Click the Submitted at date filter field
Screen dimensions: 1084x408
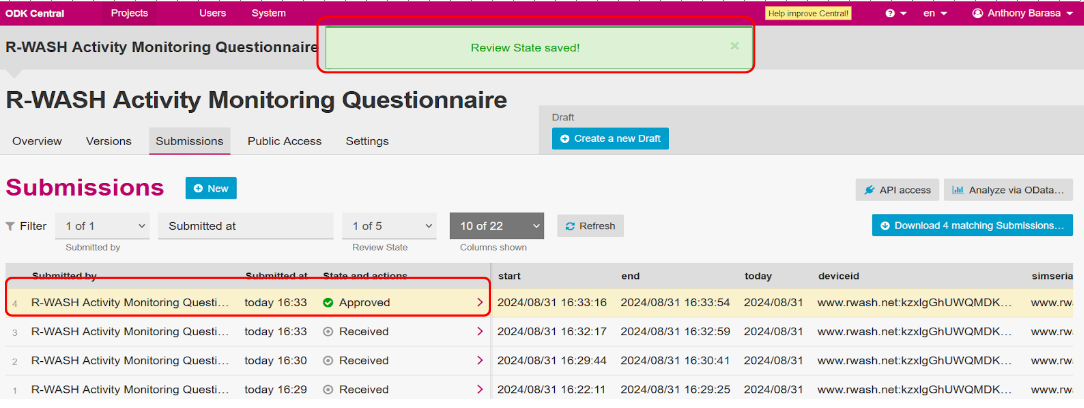(x=245, y=226)
